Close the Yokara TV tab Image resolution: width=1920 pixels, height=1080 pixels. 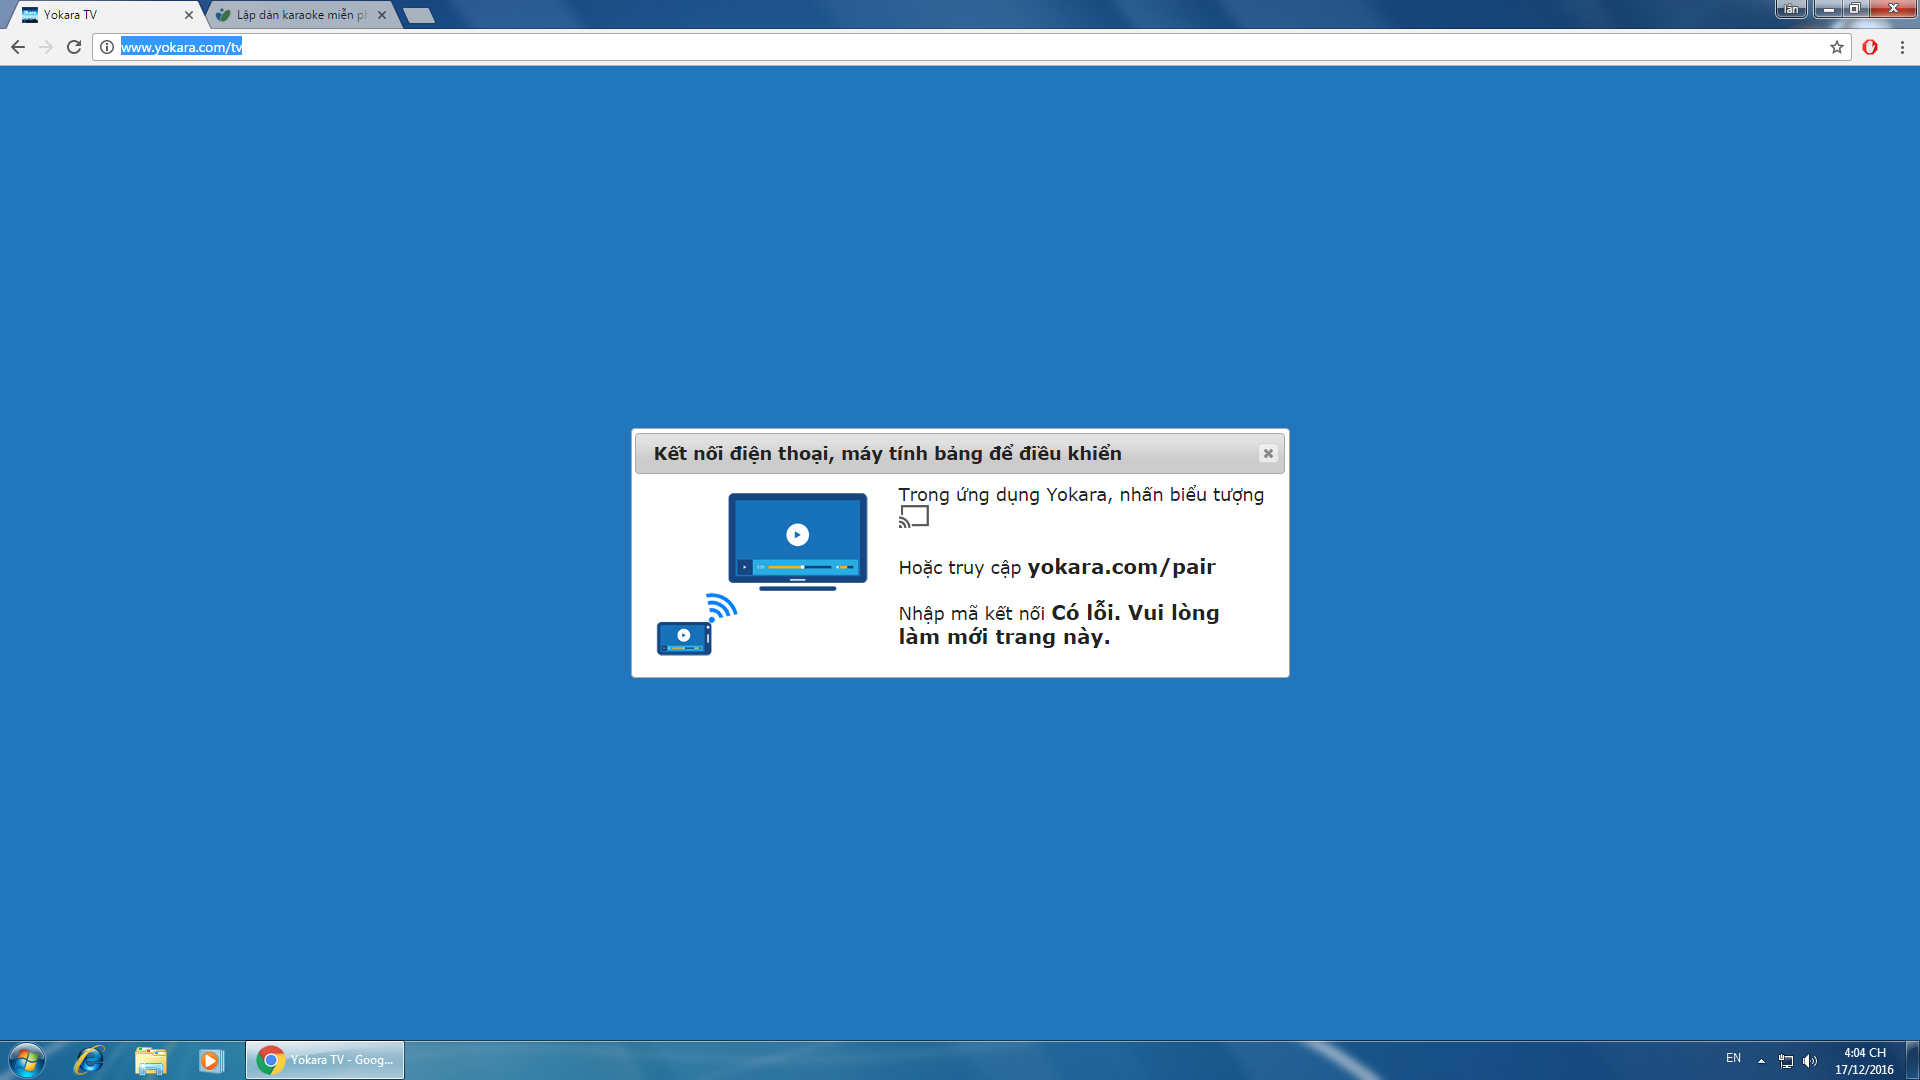[x=189, y=15]
